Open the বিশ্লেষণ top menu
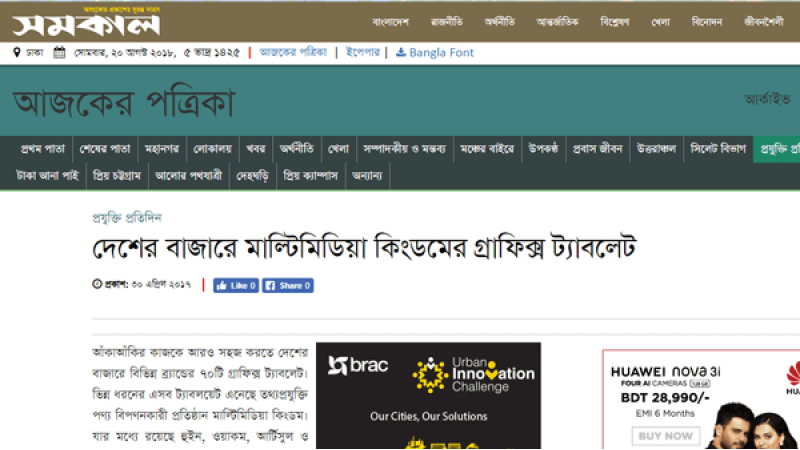 pyautogui.click(x=615, y=22)
